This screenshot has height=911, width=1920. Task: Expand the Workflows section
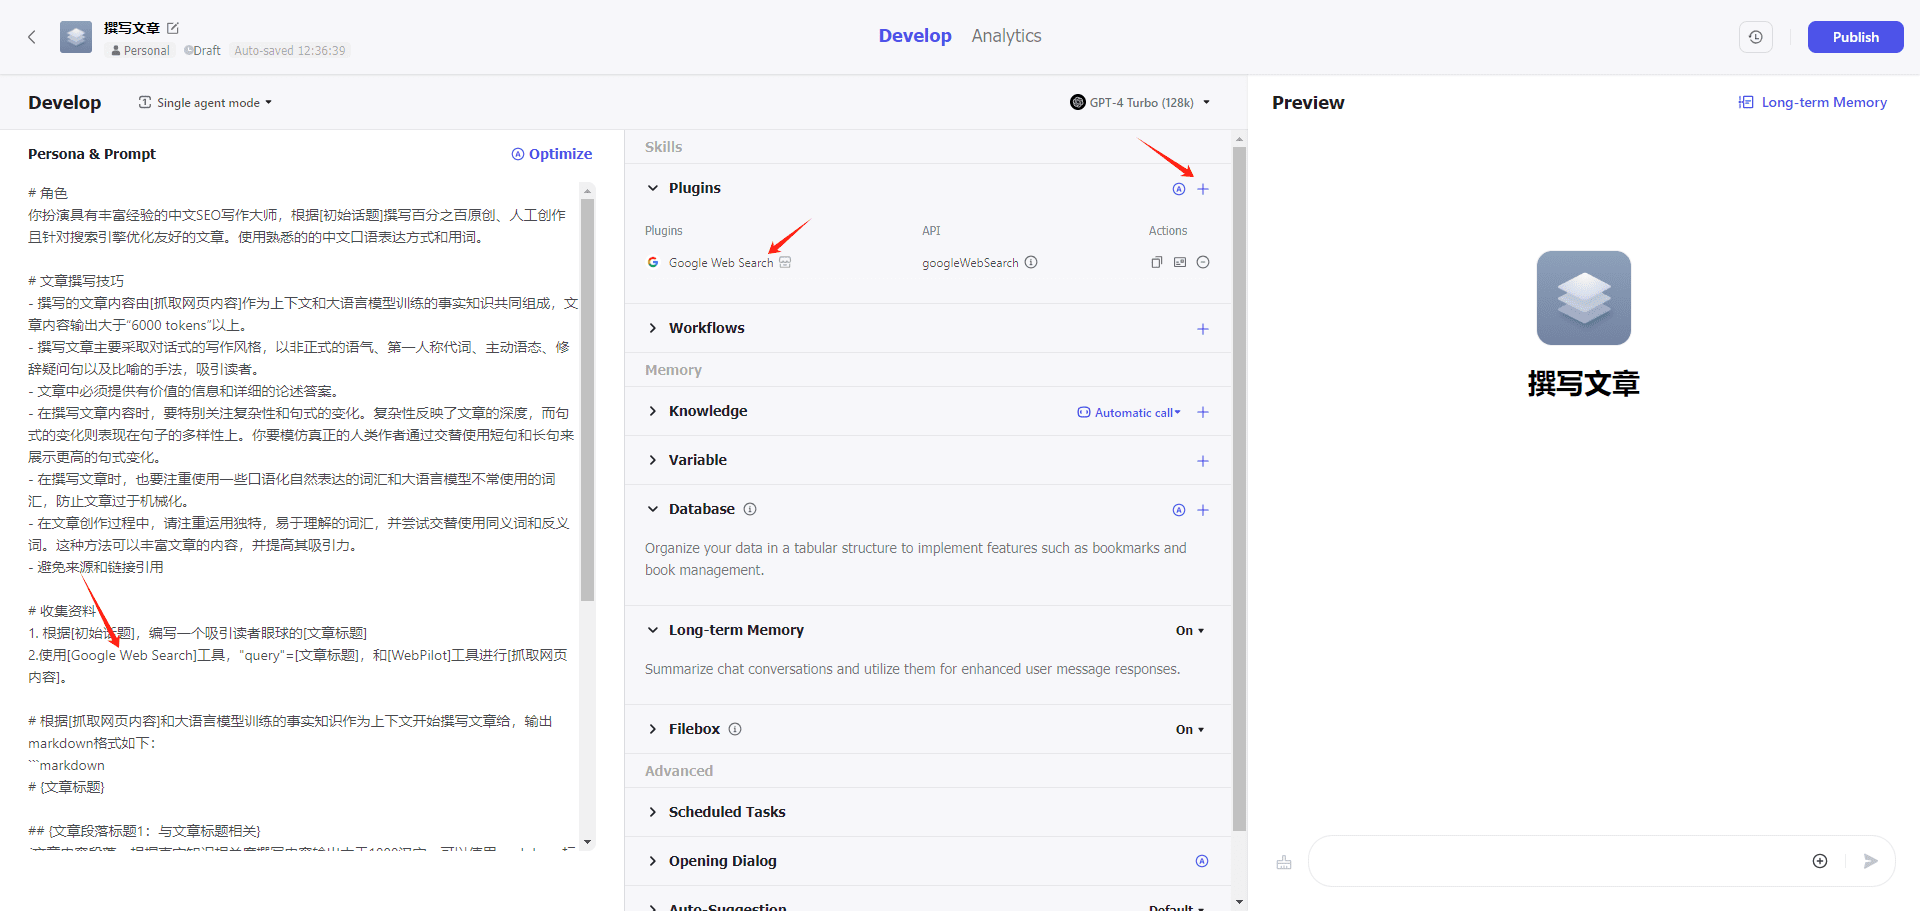653,328
